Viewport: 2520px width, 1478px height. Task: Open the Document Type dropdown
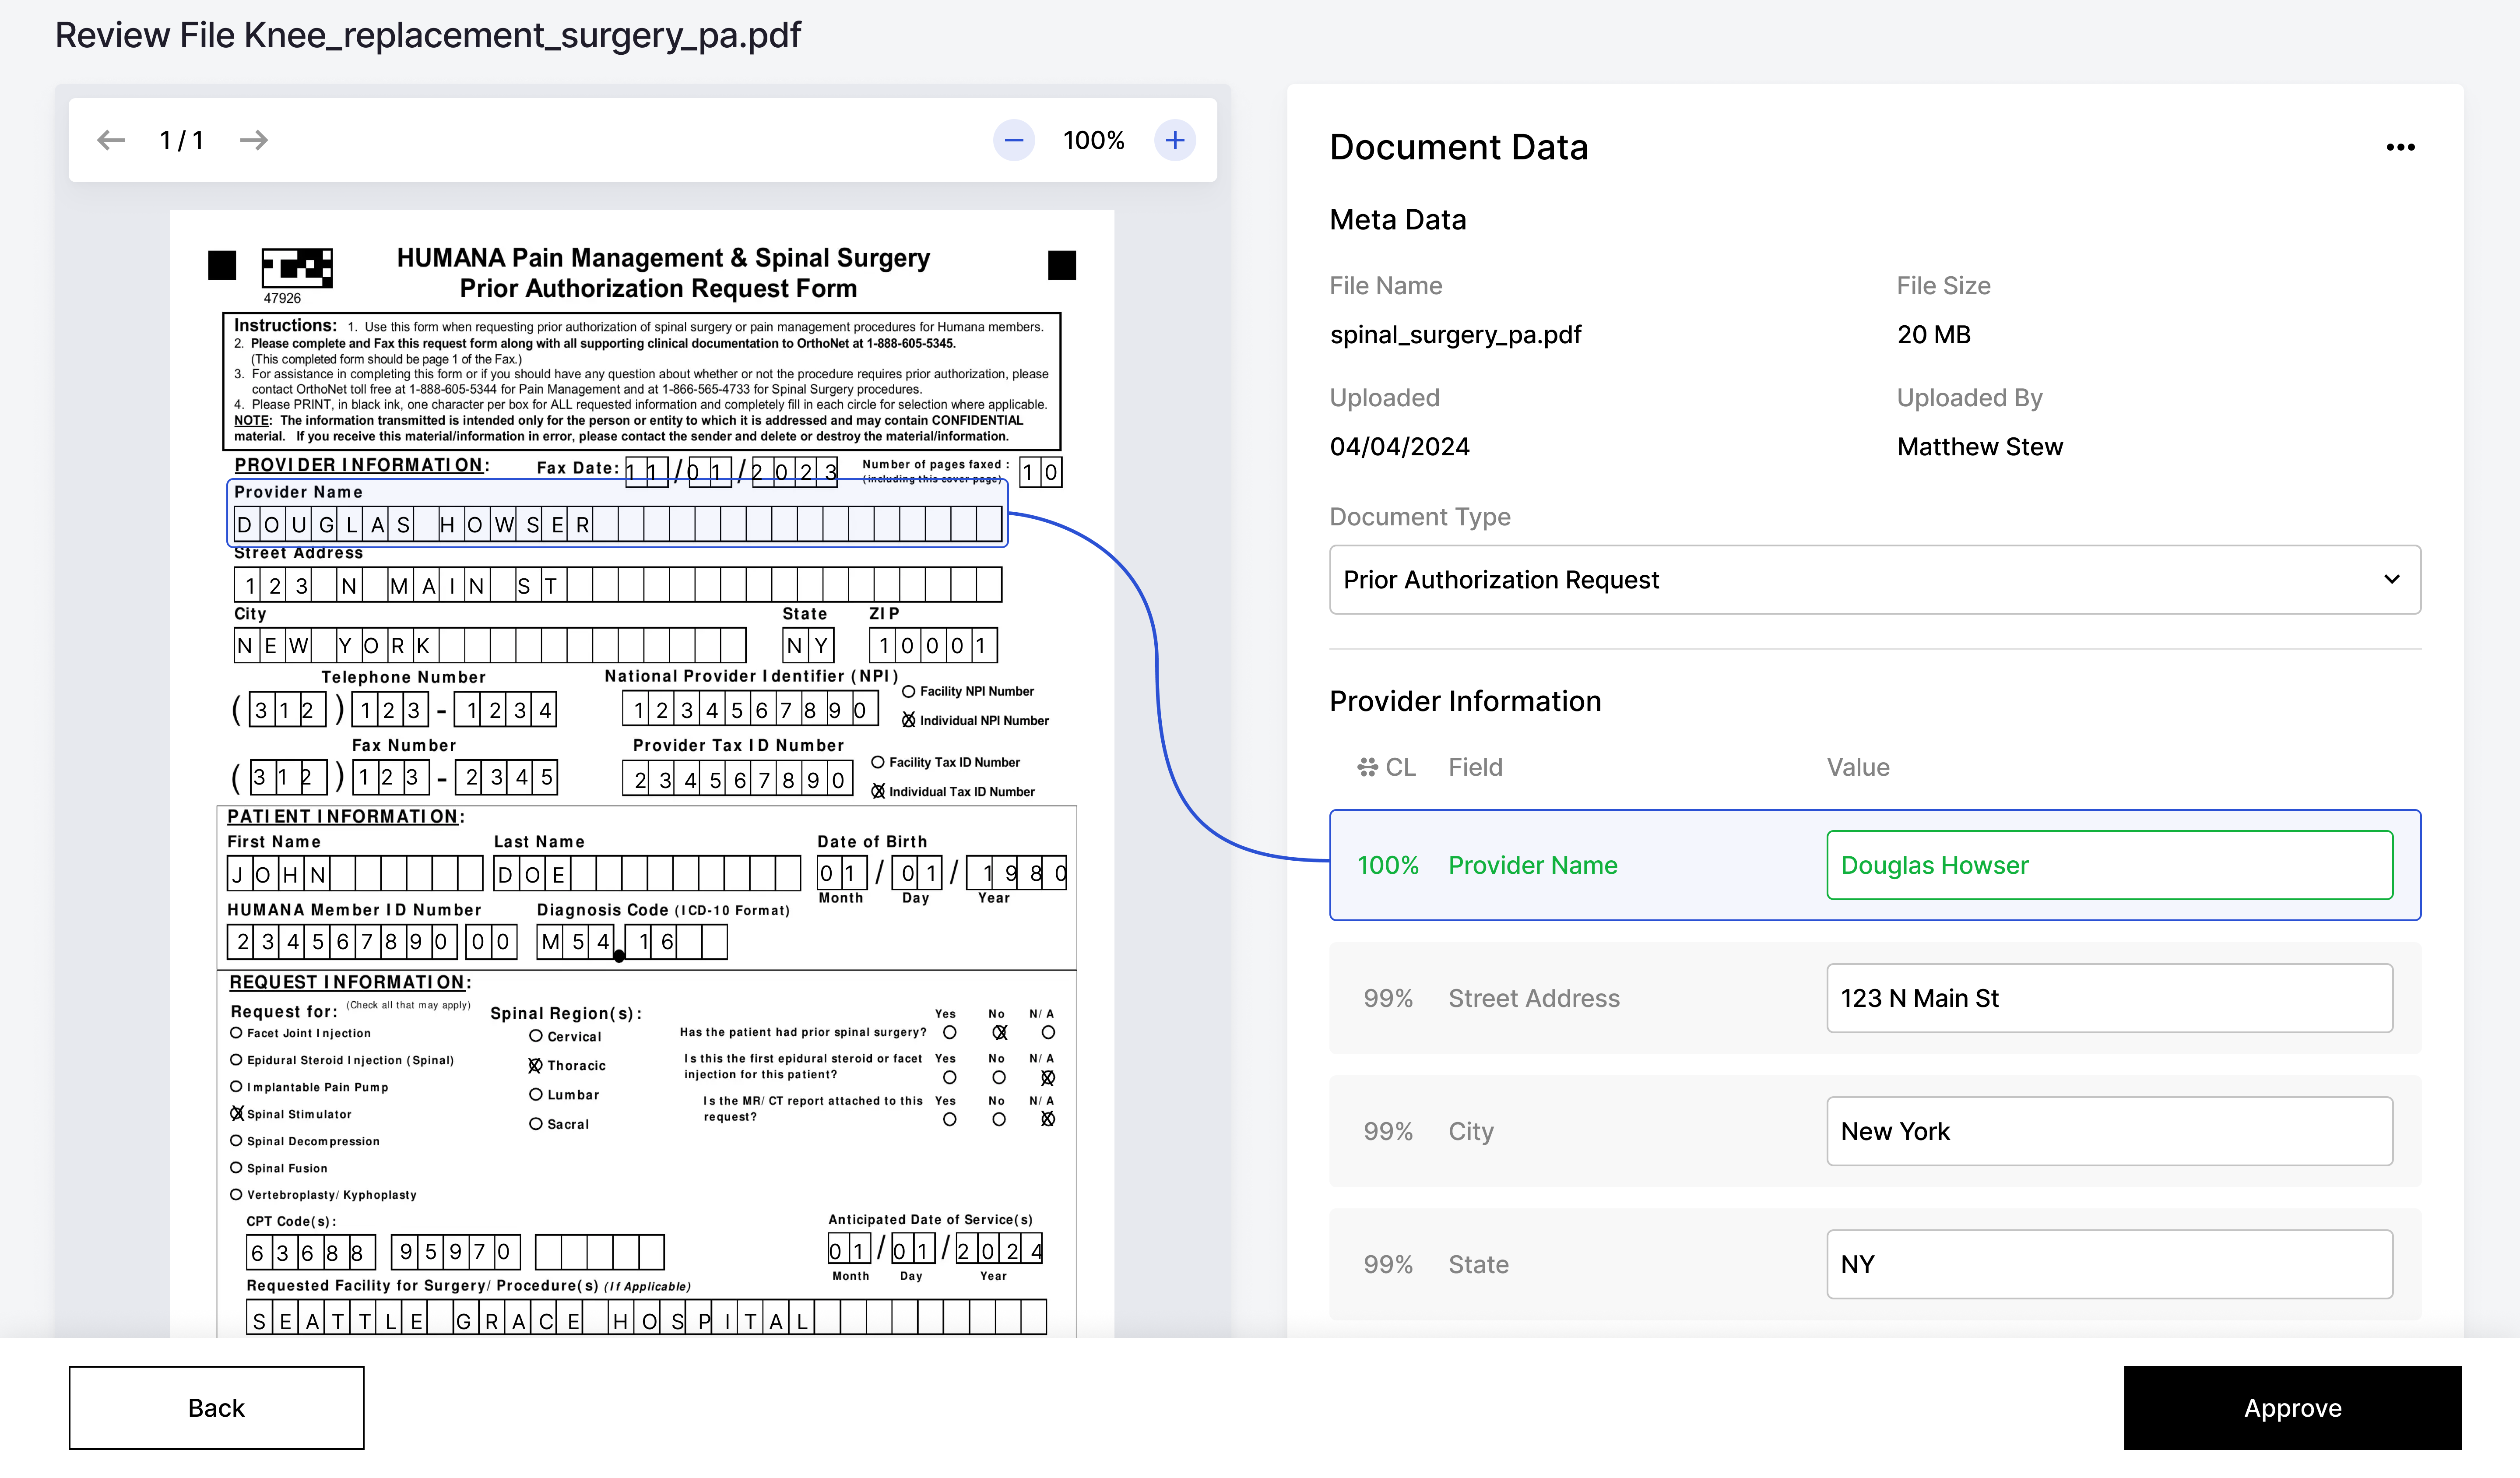(x=1874, y=580)
